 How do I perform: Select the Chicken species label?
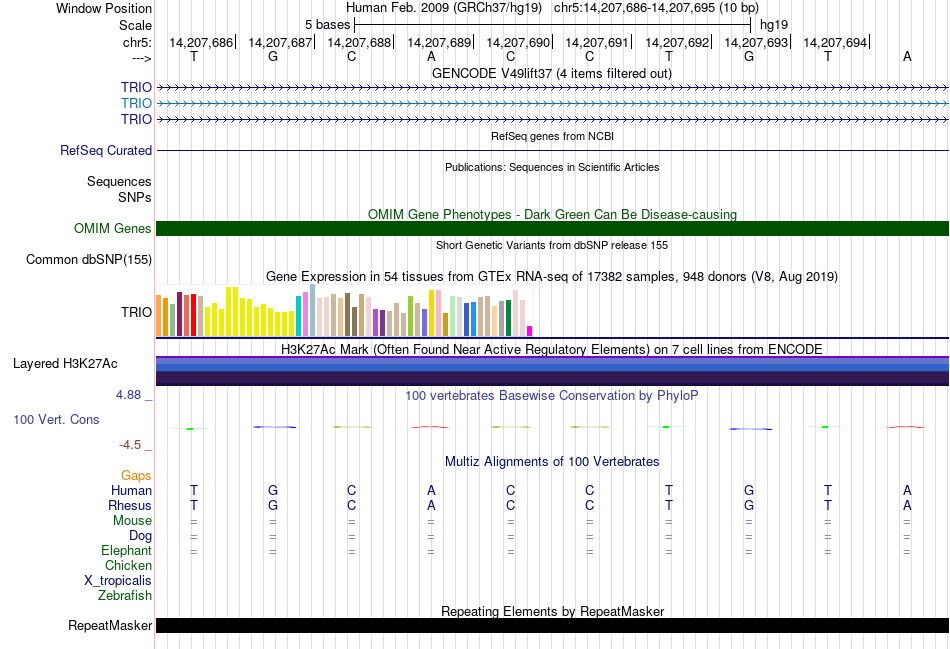pyautogui.click(x=128, y=565)
